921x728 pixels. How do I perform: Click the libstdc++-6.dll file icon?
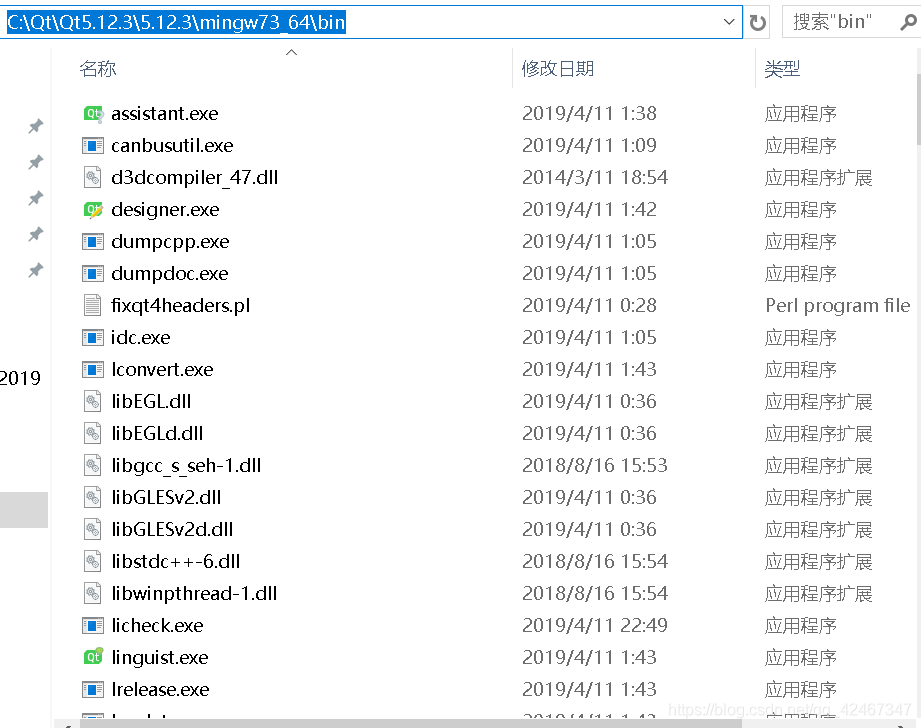[93, 561]
